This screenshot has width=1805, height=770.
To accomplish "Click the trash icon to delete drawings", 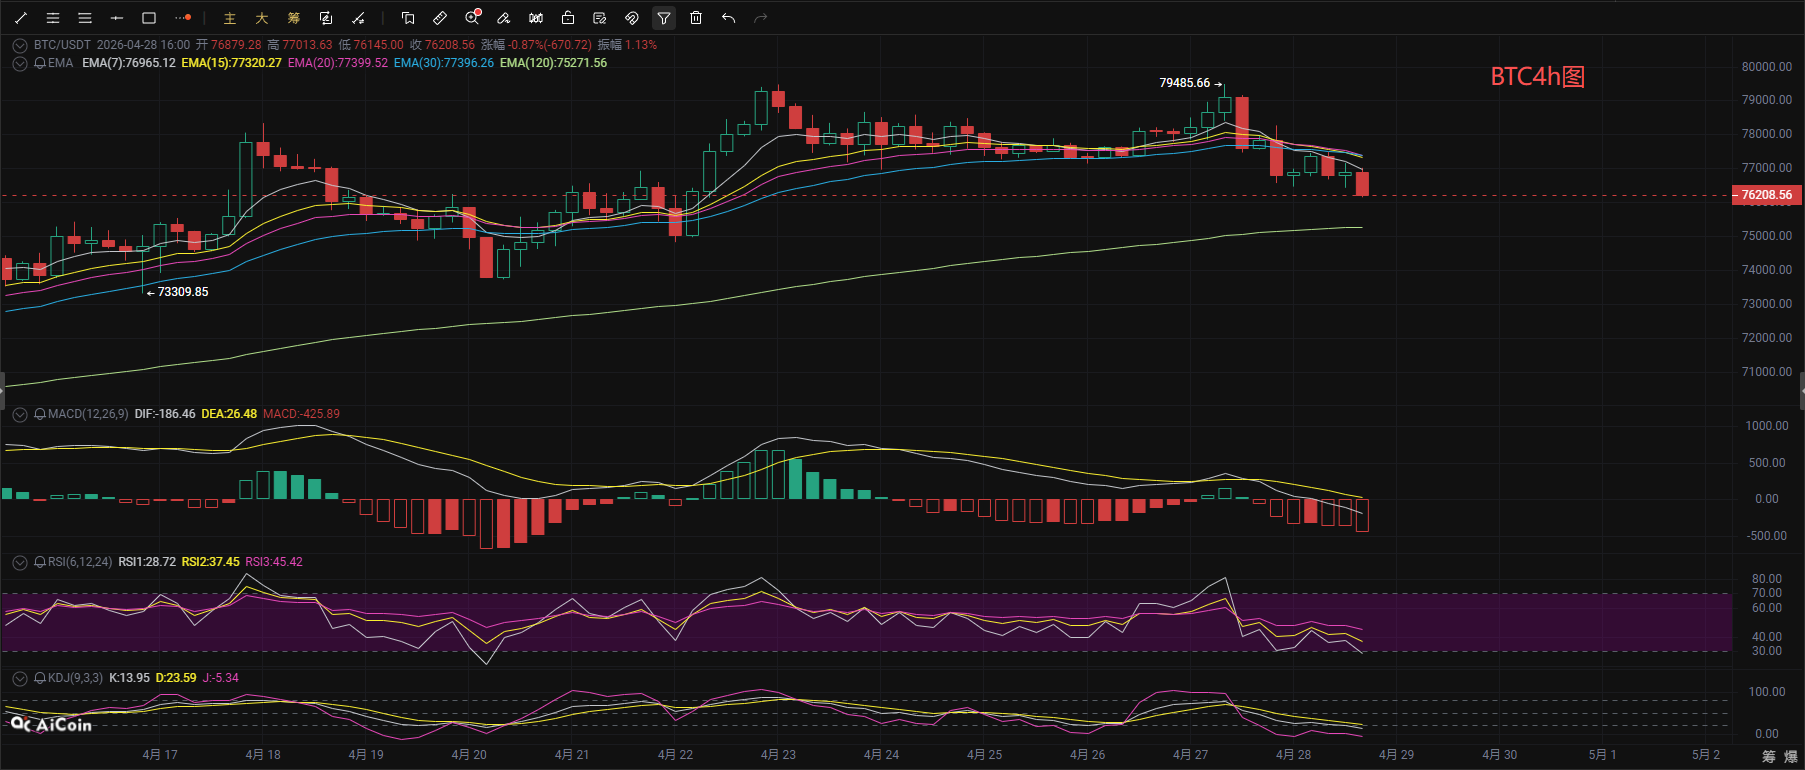I will [696, 18].
